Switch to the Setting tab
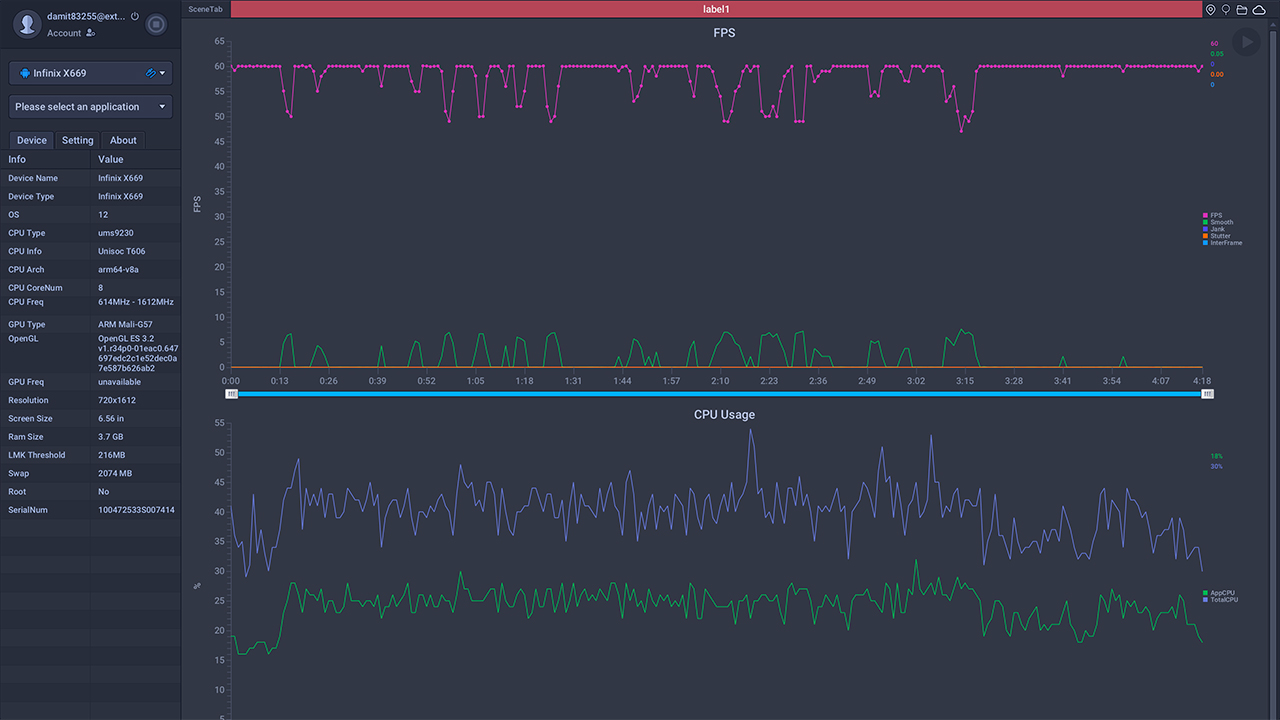 [x=77, y=140]
